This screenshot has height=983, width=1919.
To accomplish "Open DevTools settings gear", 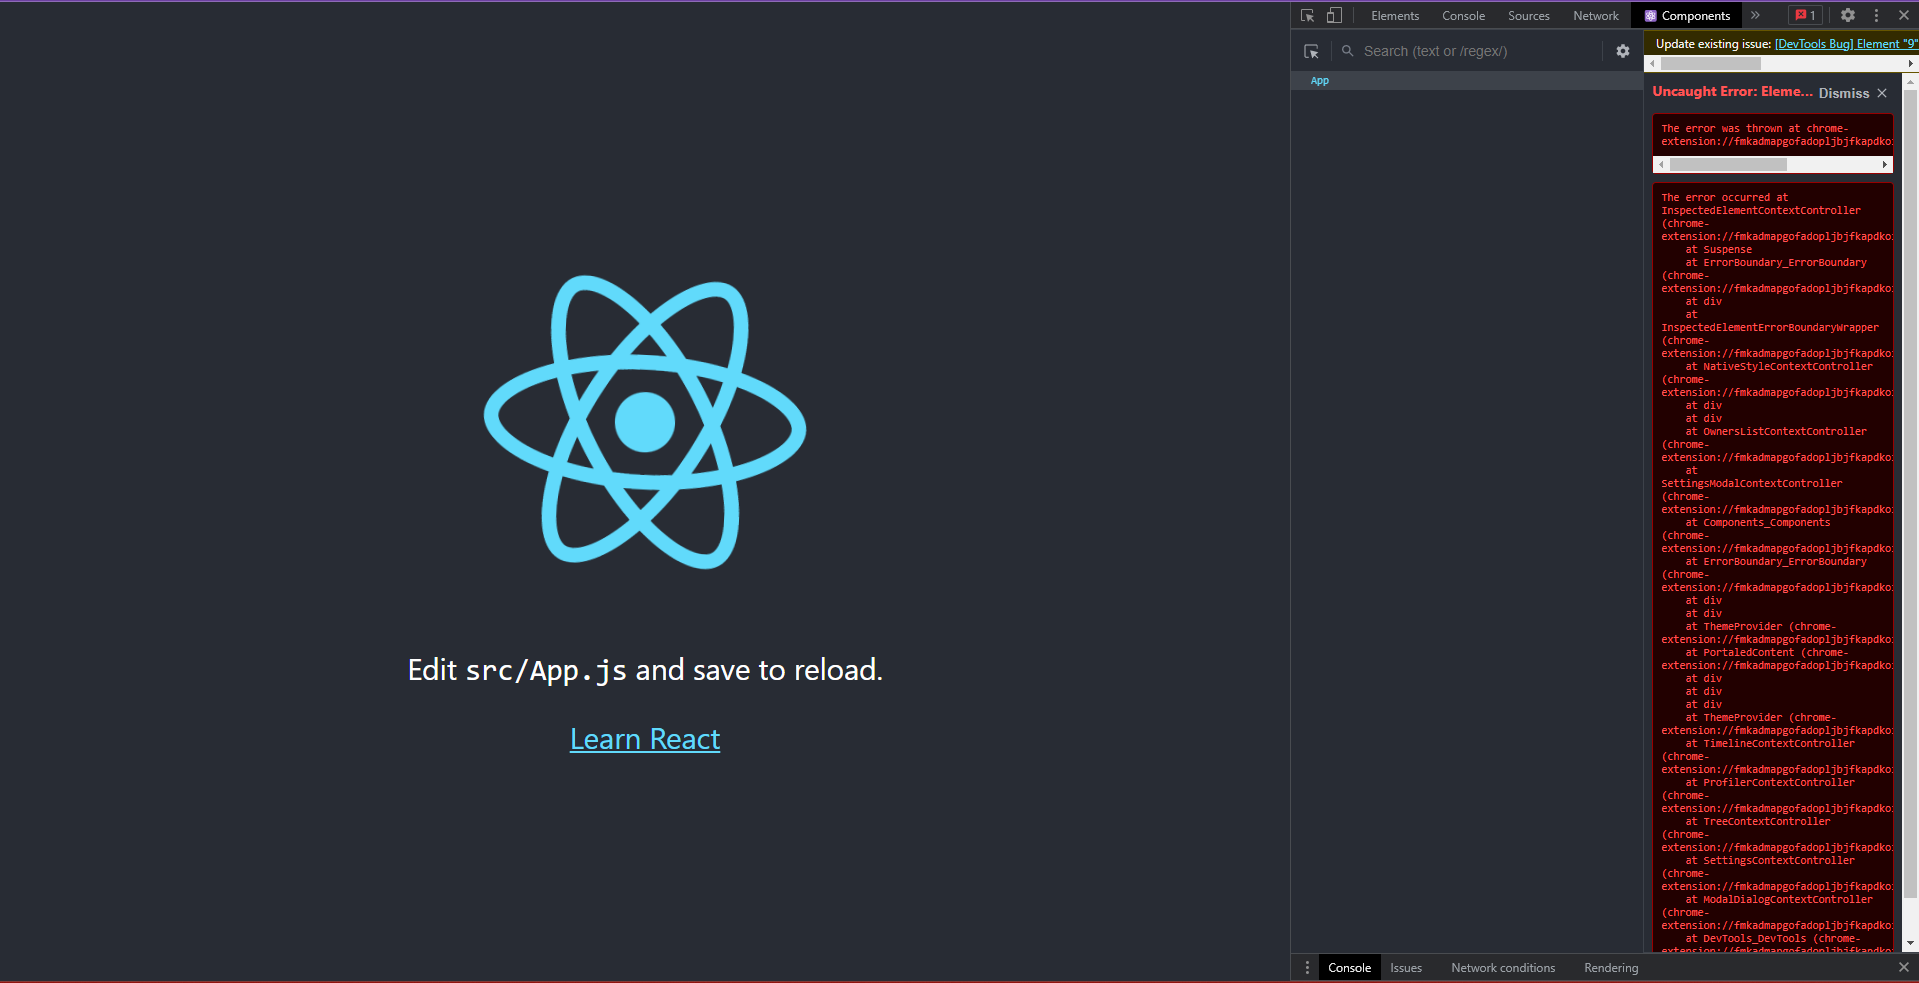I will point(1848,15).
